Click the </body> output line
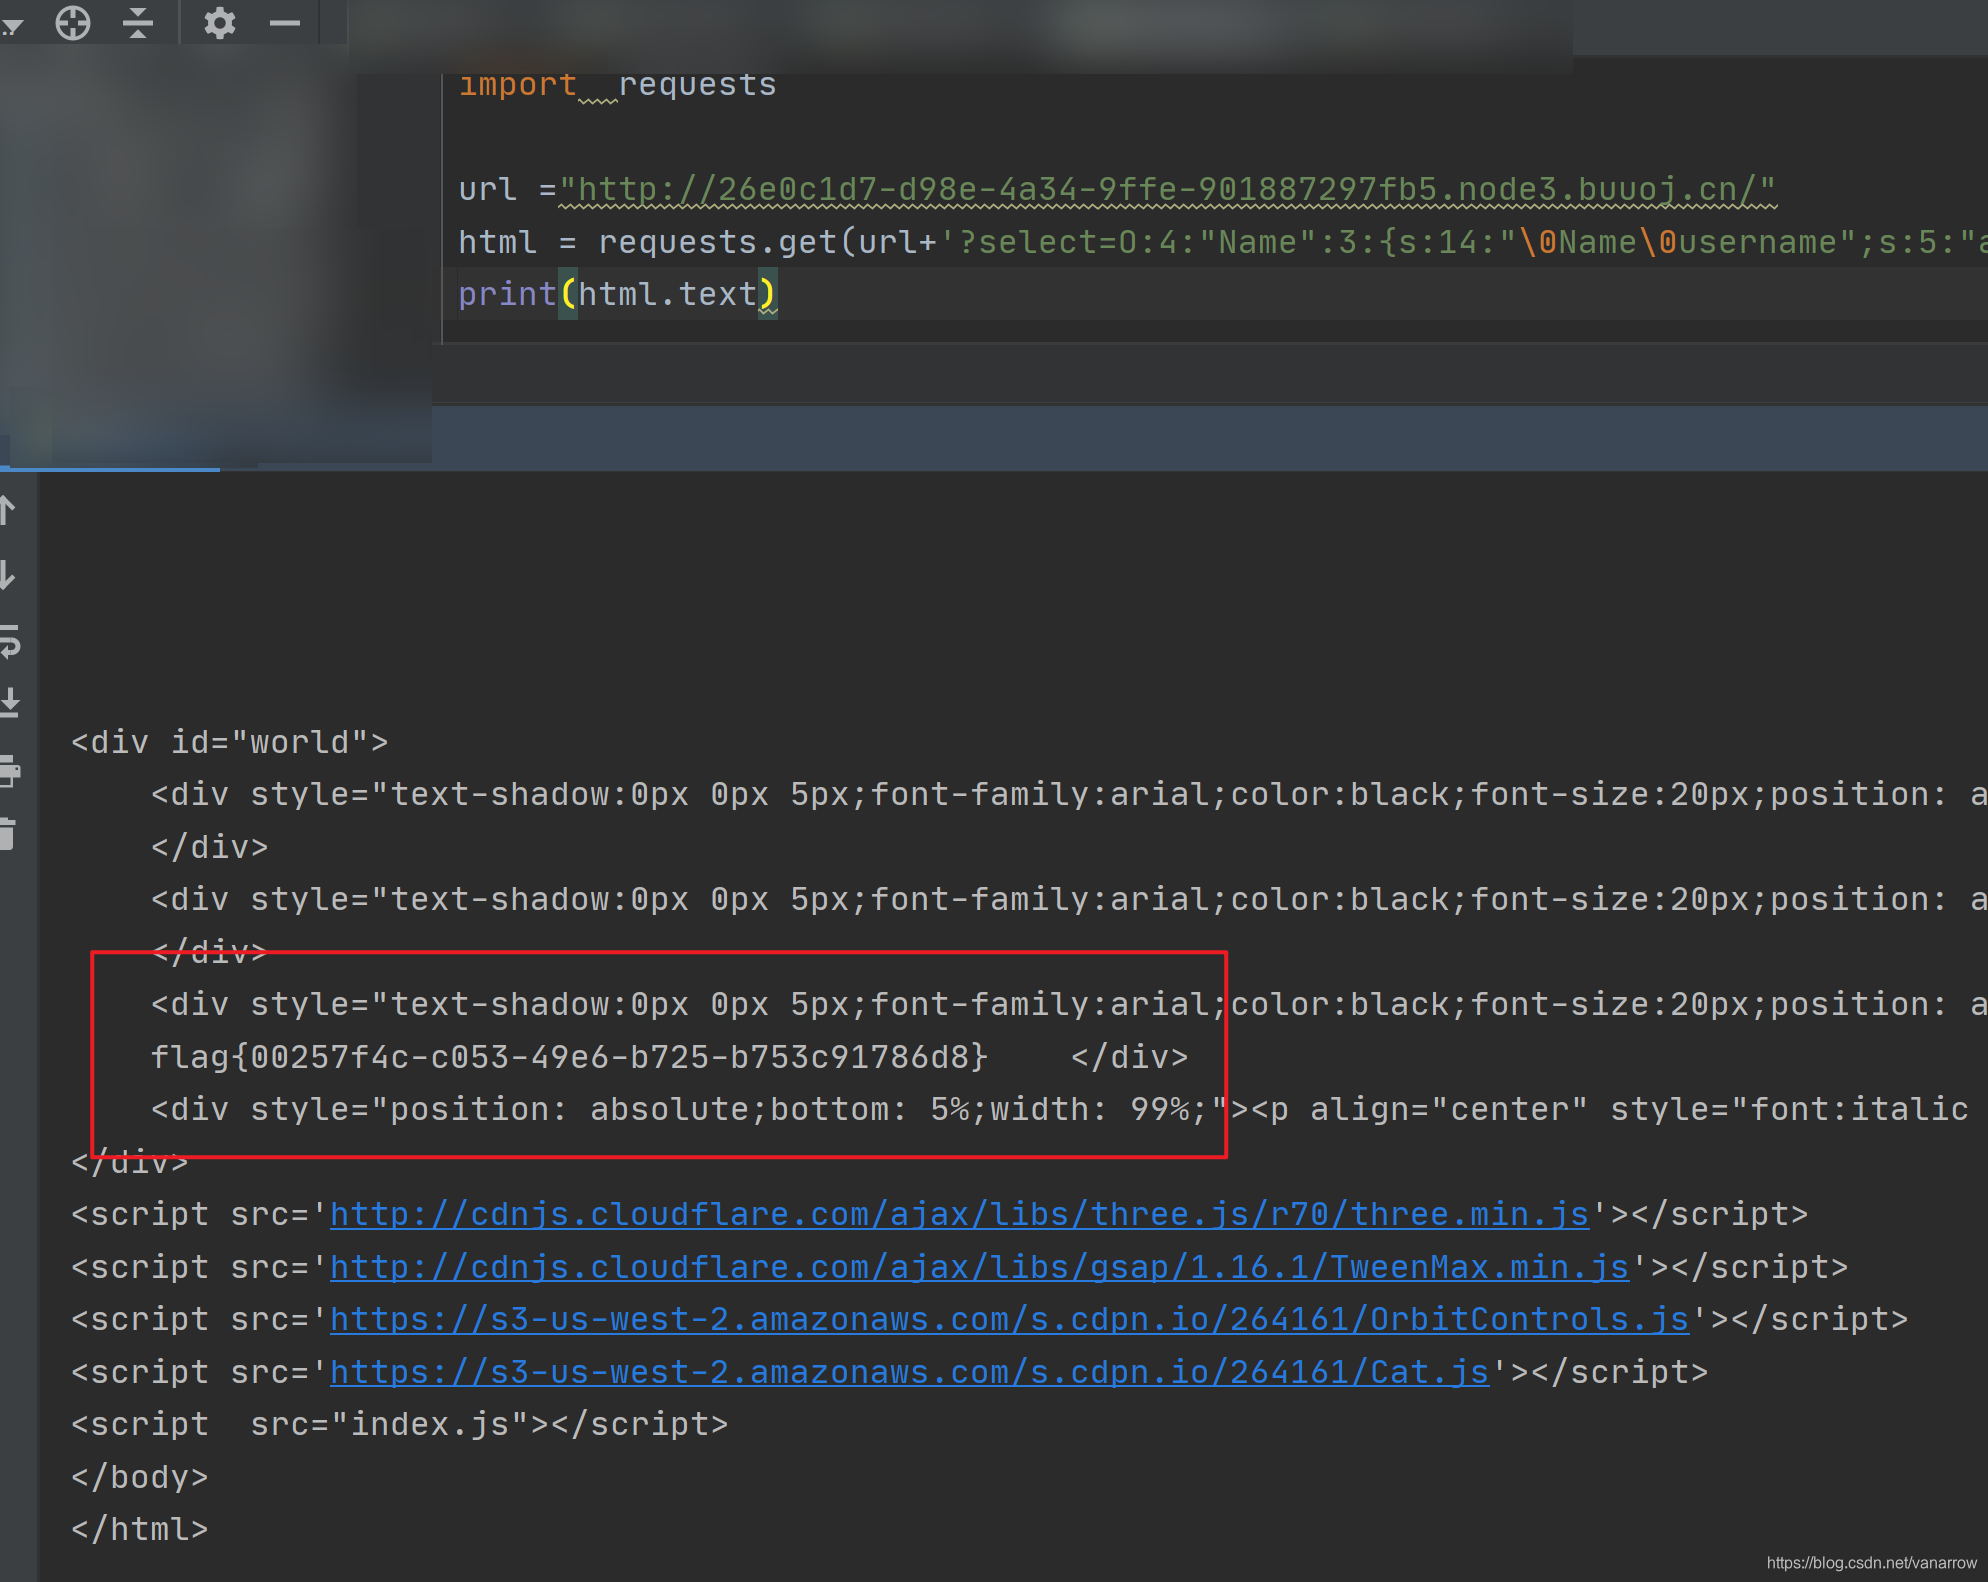Image resolution: width=1988 pixels, height=1582 pixels. click(x=139, y=1477)
